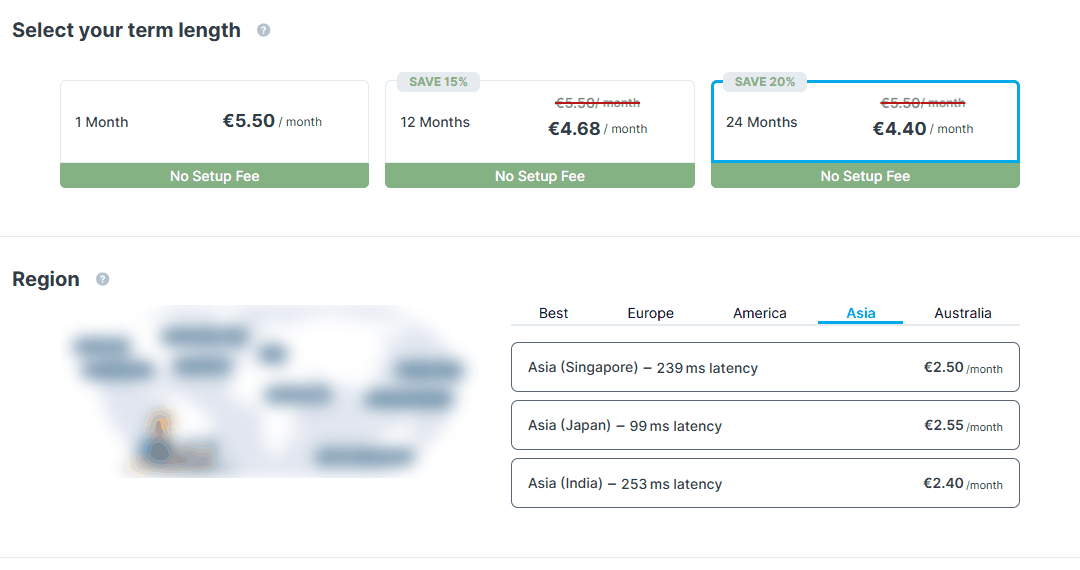Click No Setup Fee under 24 Months
Screen dimensions: 1080x570
coord(865,176)
